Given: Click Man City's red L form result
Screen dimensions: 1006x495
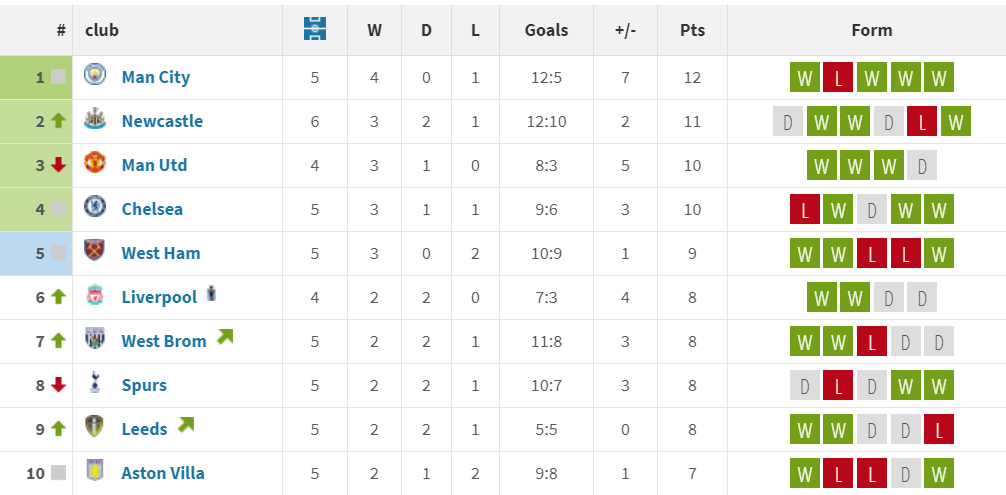Looking at the screenshot, I should coord(838,78).
